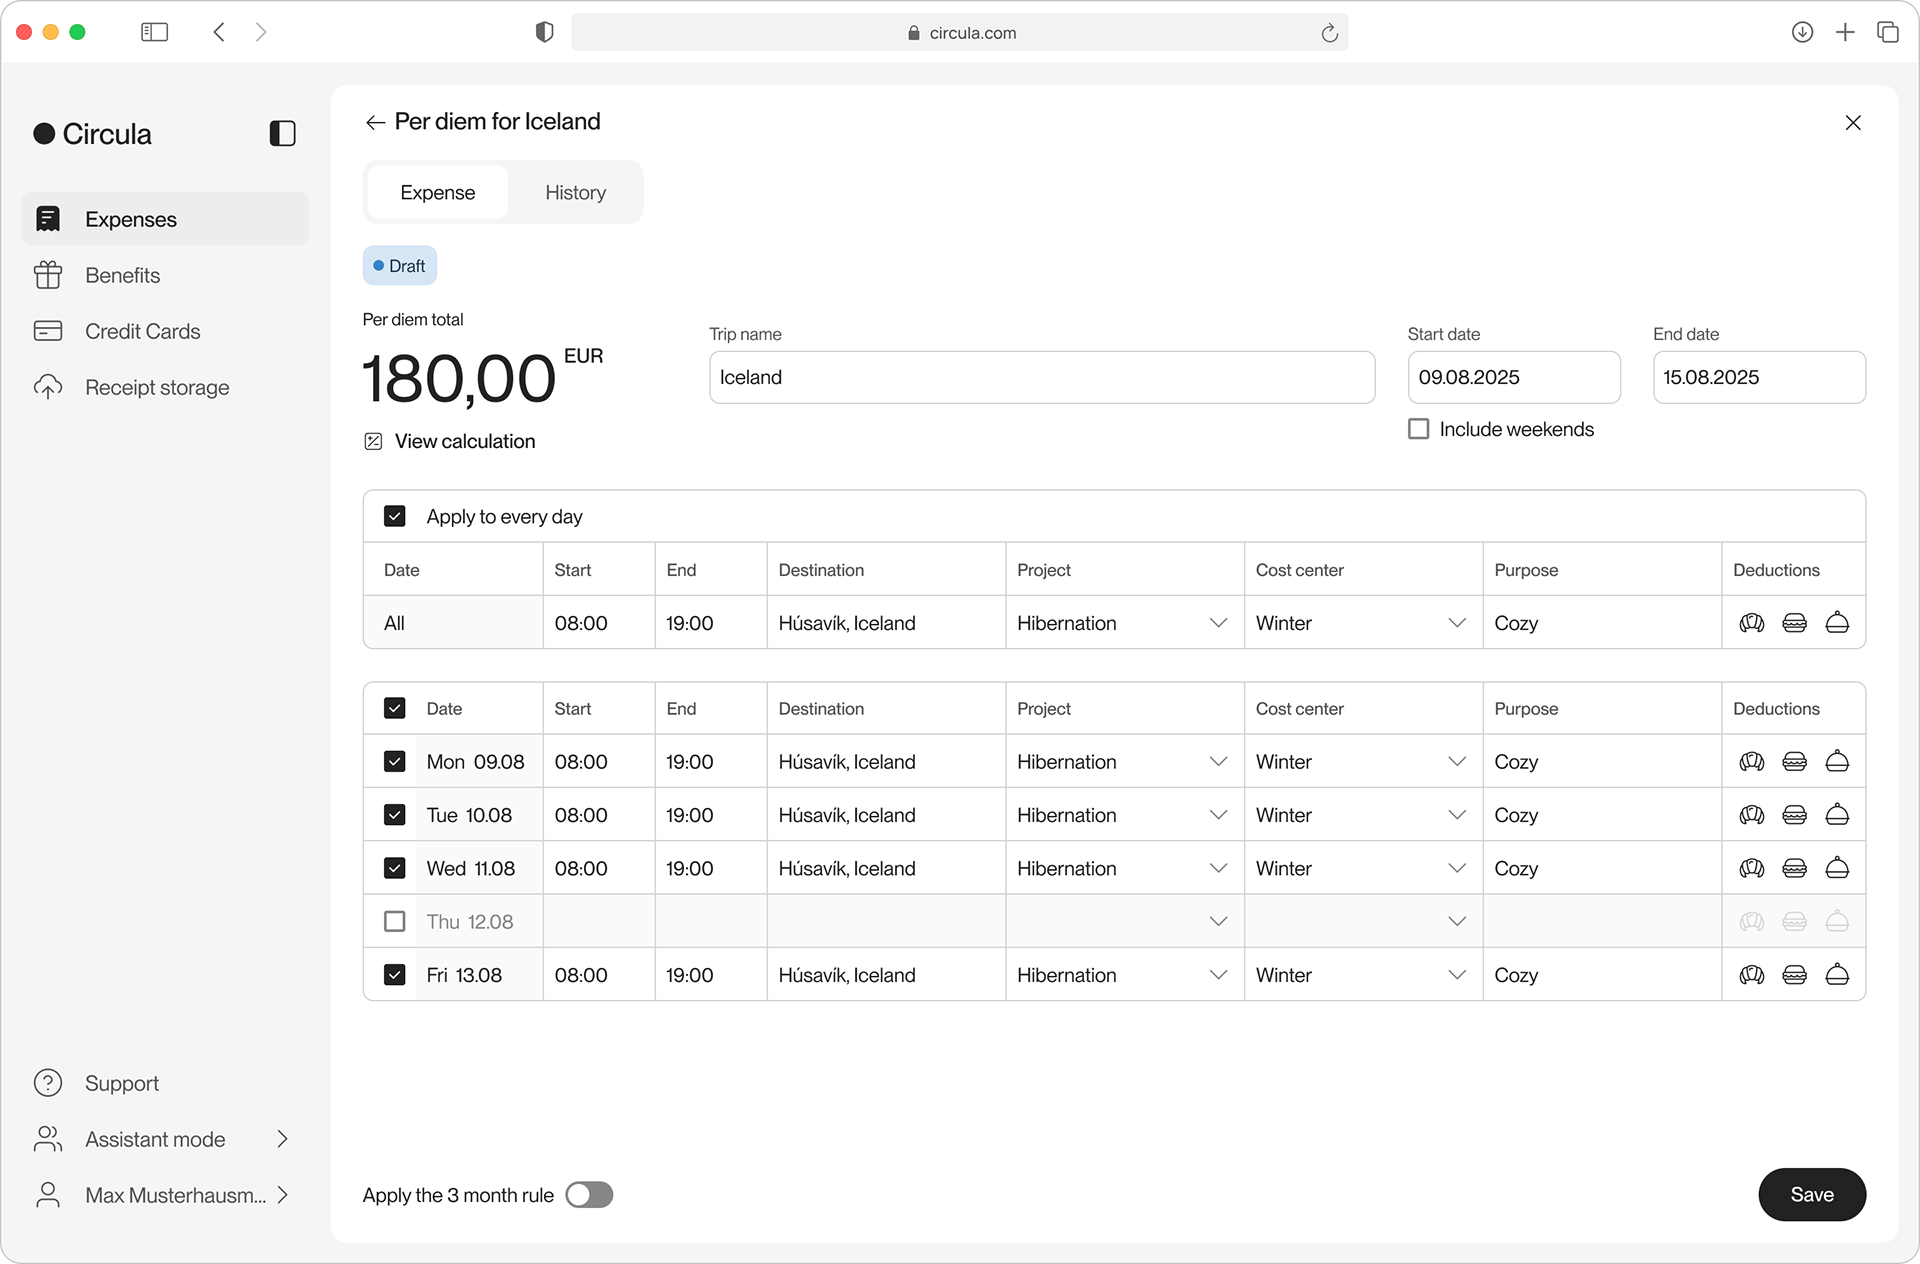Screen dimensions: 1920x1264
Task: Go back using arrow beside Per diem title
Action: pyautogui.click(x=375, y=122)
